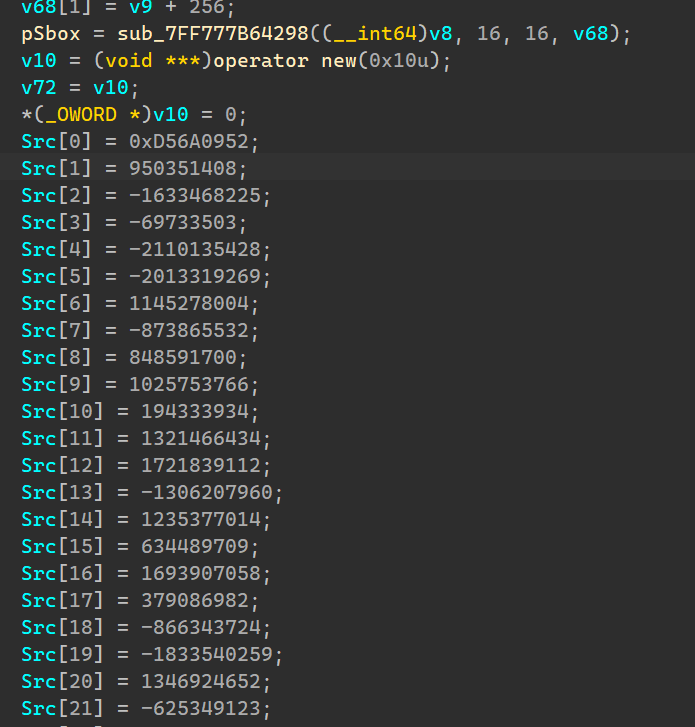Viewport: 695px width, 727px height.
Task: Select the v8 argument in the sub call
Action: pyautogui.click(x=441, y=34)
